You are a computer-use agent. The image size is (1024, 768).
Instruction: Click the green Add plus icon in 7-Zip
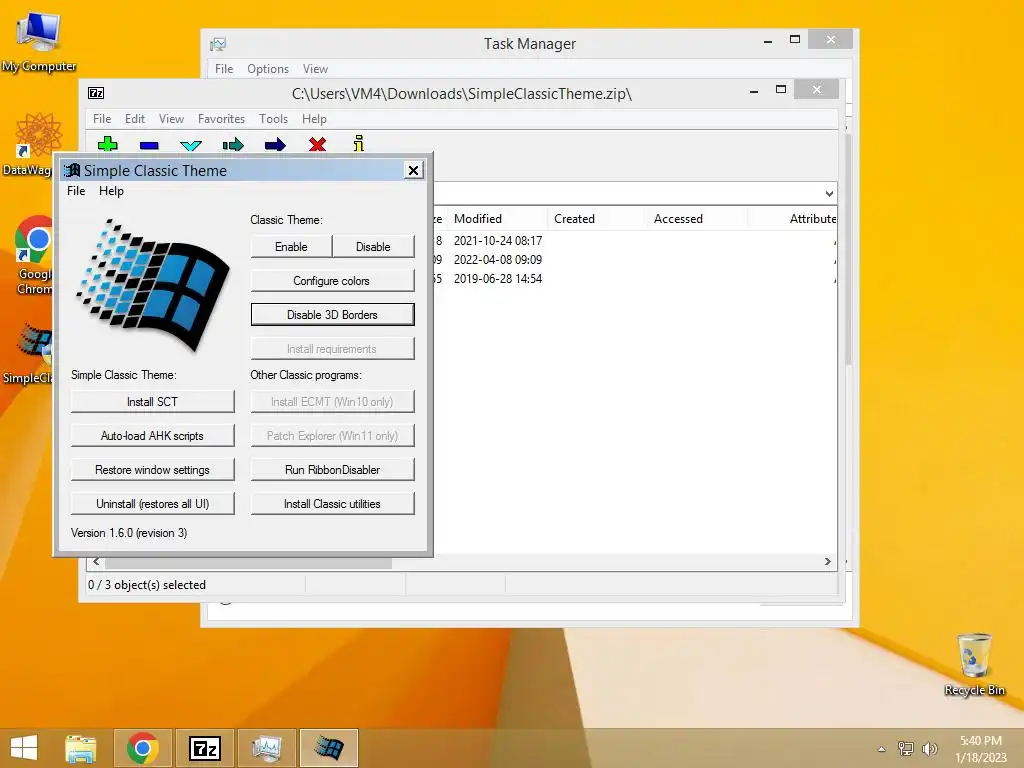click(x=107, y=144)
